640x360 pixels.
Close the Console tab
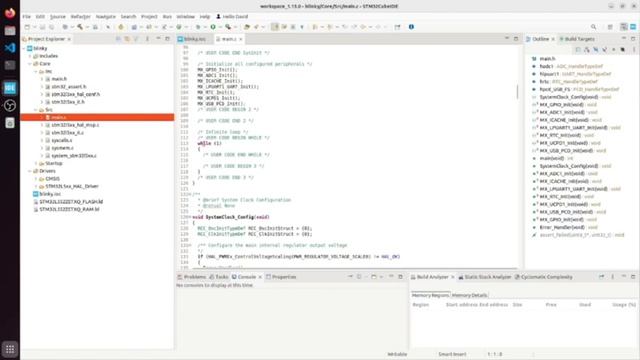point(260,277)
